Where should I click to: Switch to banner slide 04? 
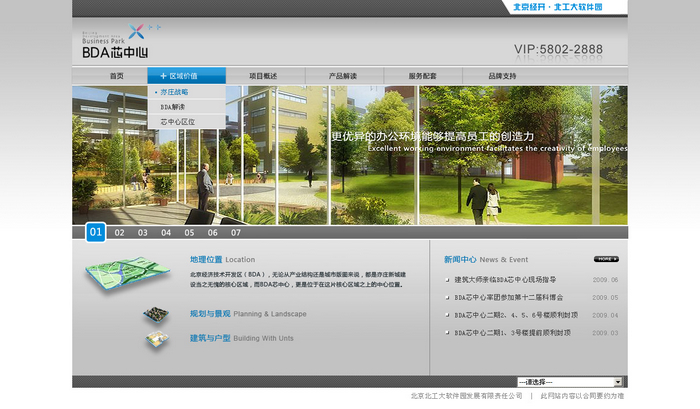click(166, 233)
